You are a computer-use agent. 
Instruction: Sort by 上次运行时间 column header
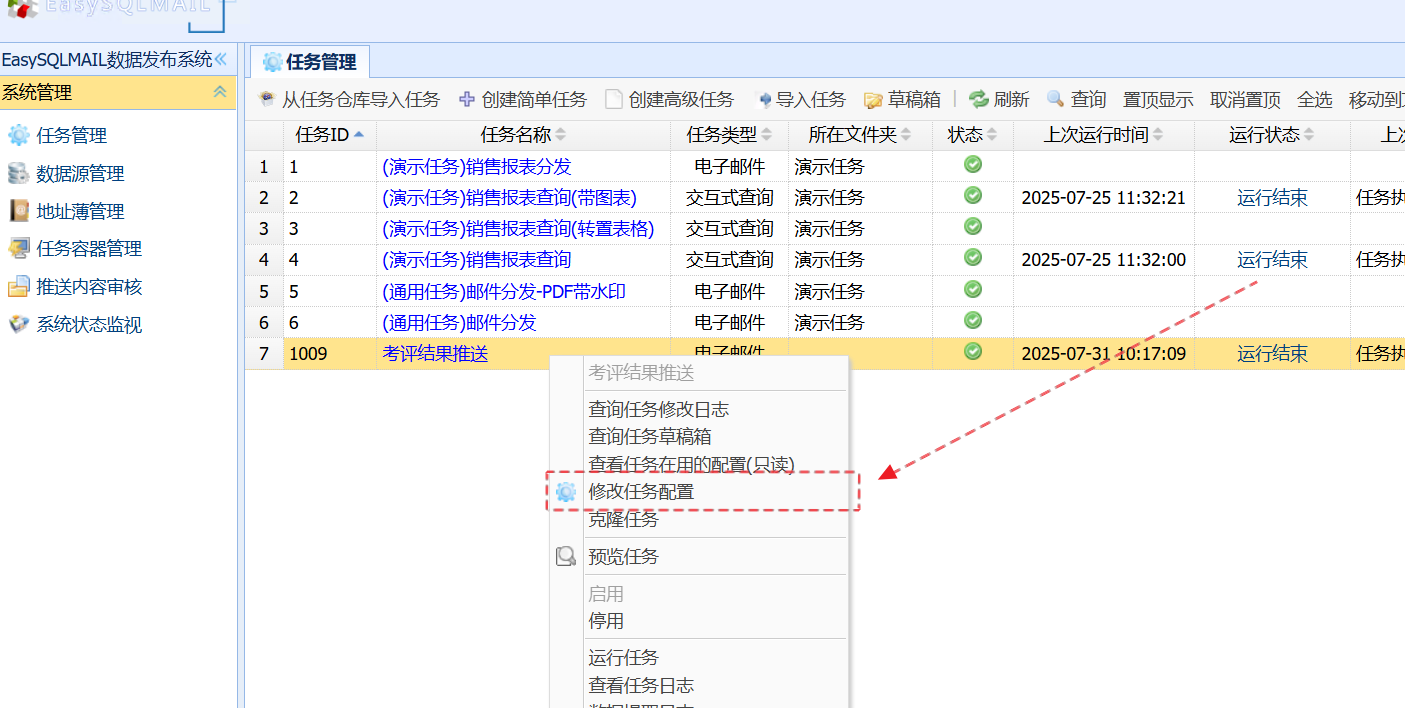pyautogui.click(x=1103, y=135)
